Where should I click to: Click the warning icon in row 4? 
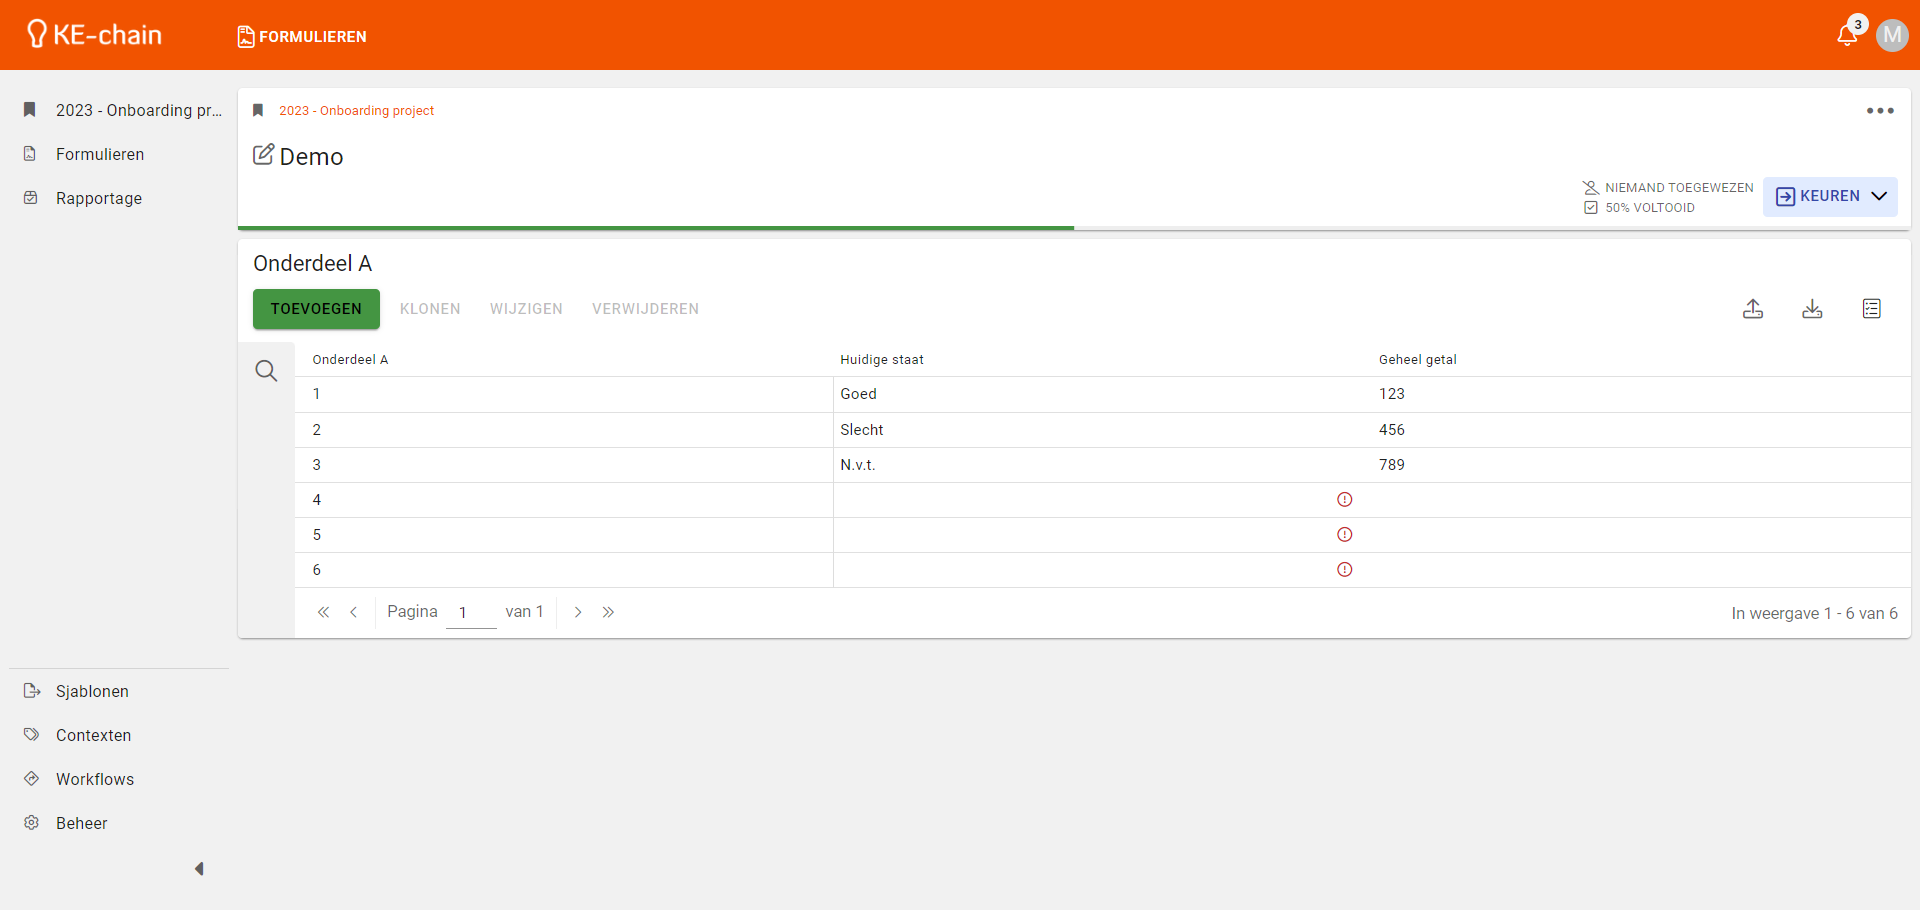pyautogui.click(x=1344, y=500)
